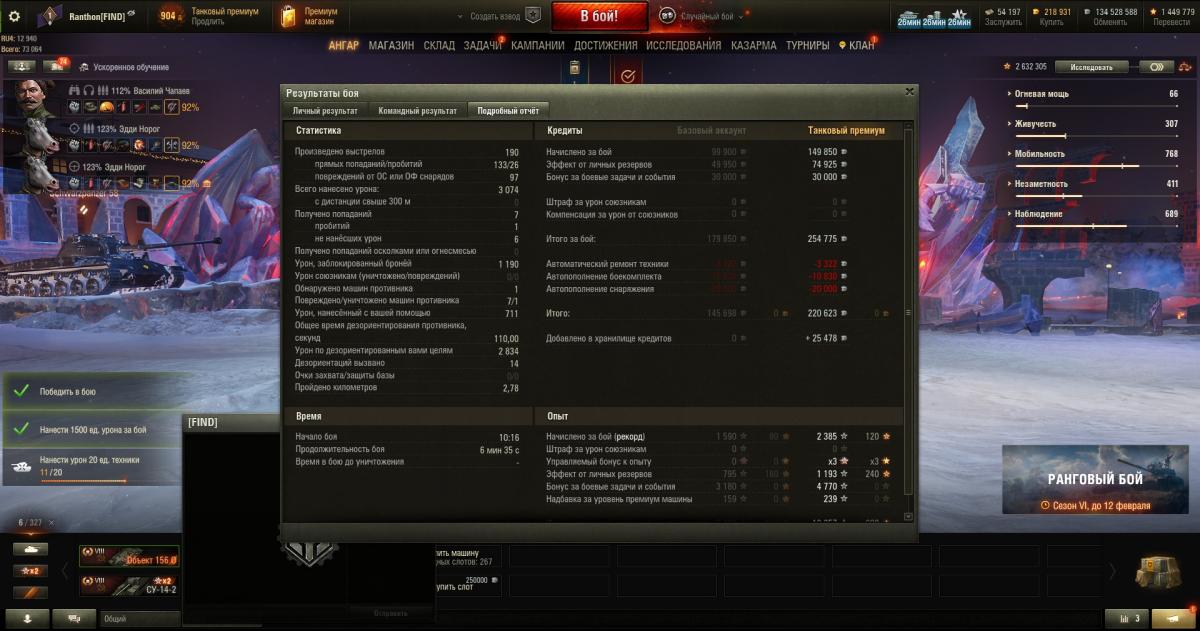Viewport: 1200px width, 631px height.
Task: Expand the Огневая мощь parameter section
Action: click(x=1096, y=94)
